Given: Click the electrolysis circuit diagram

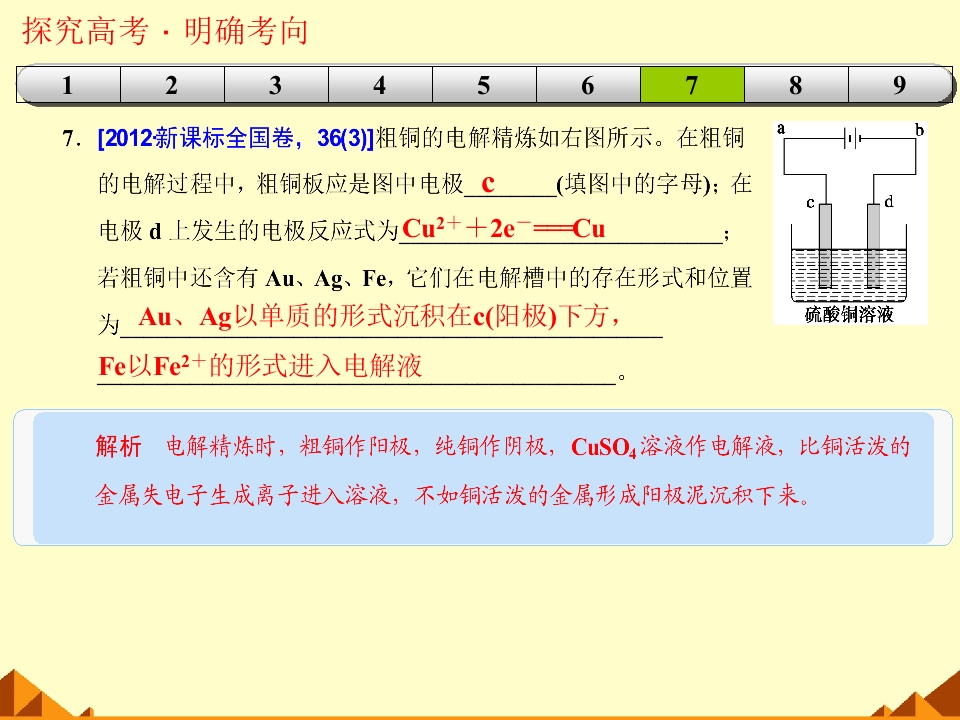Looking at the screenshot, I should 850,223.
